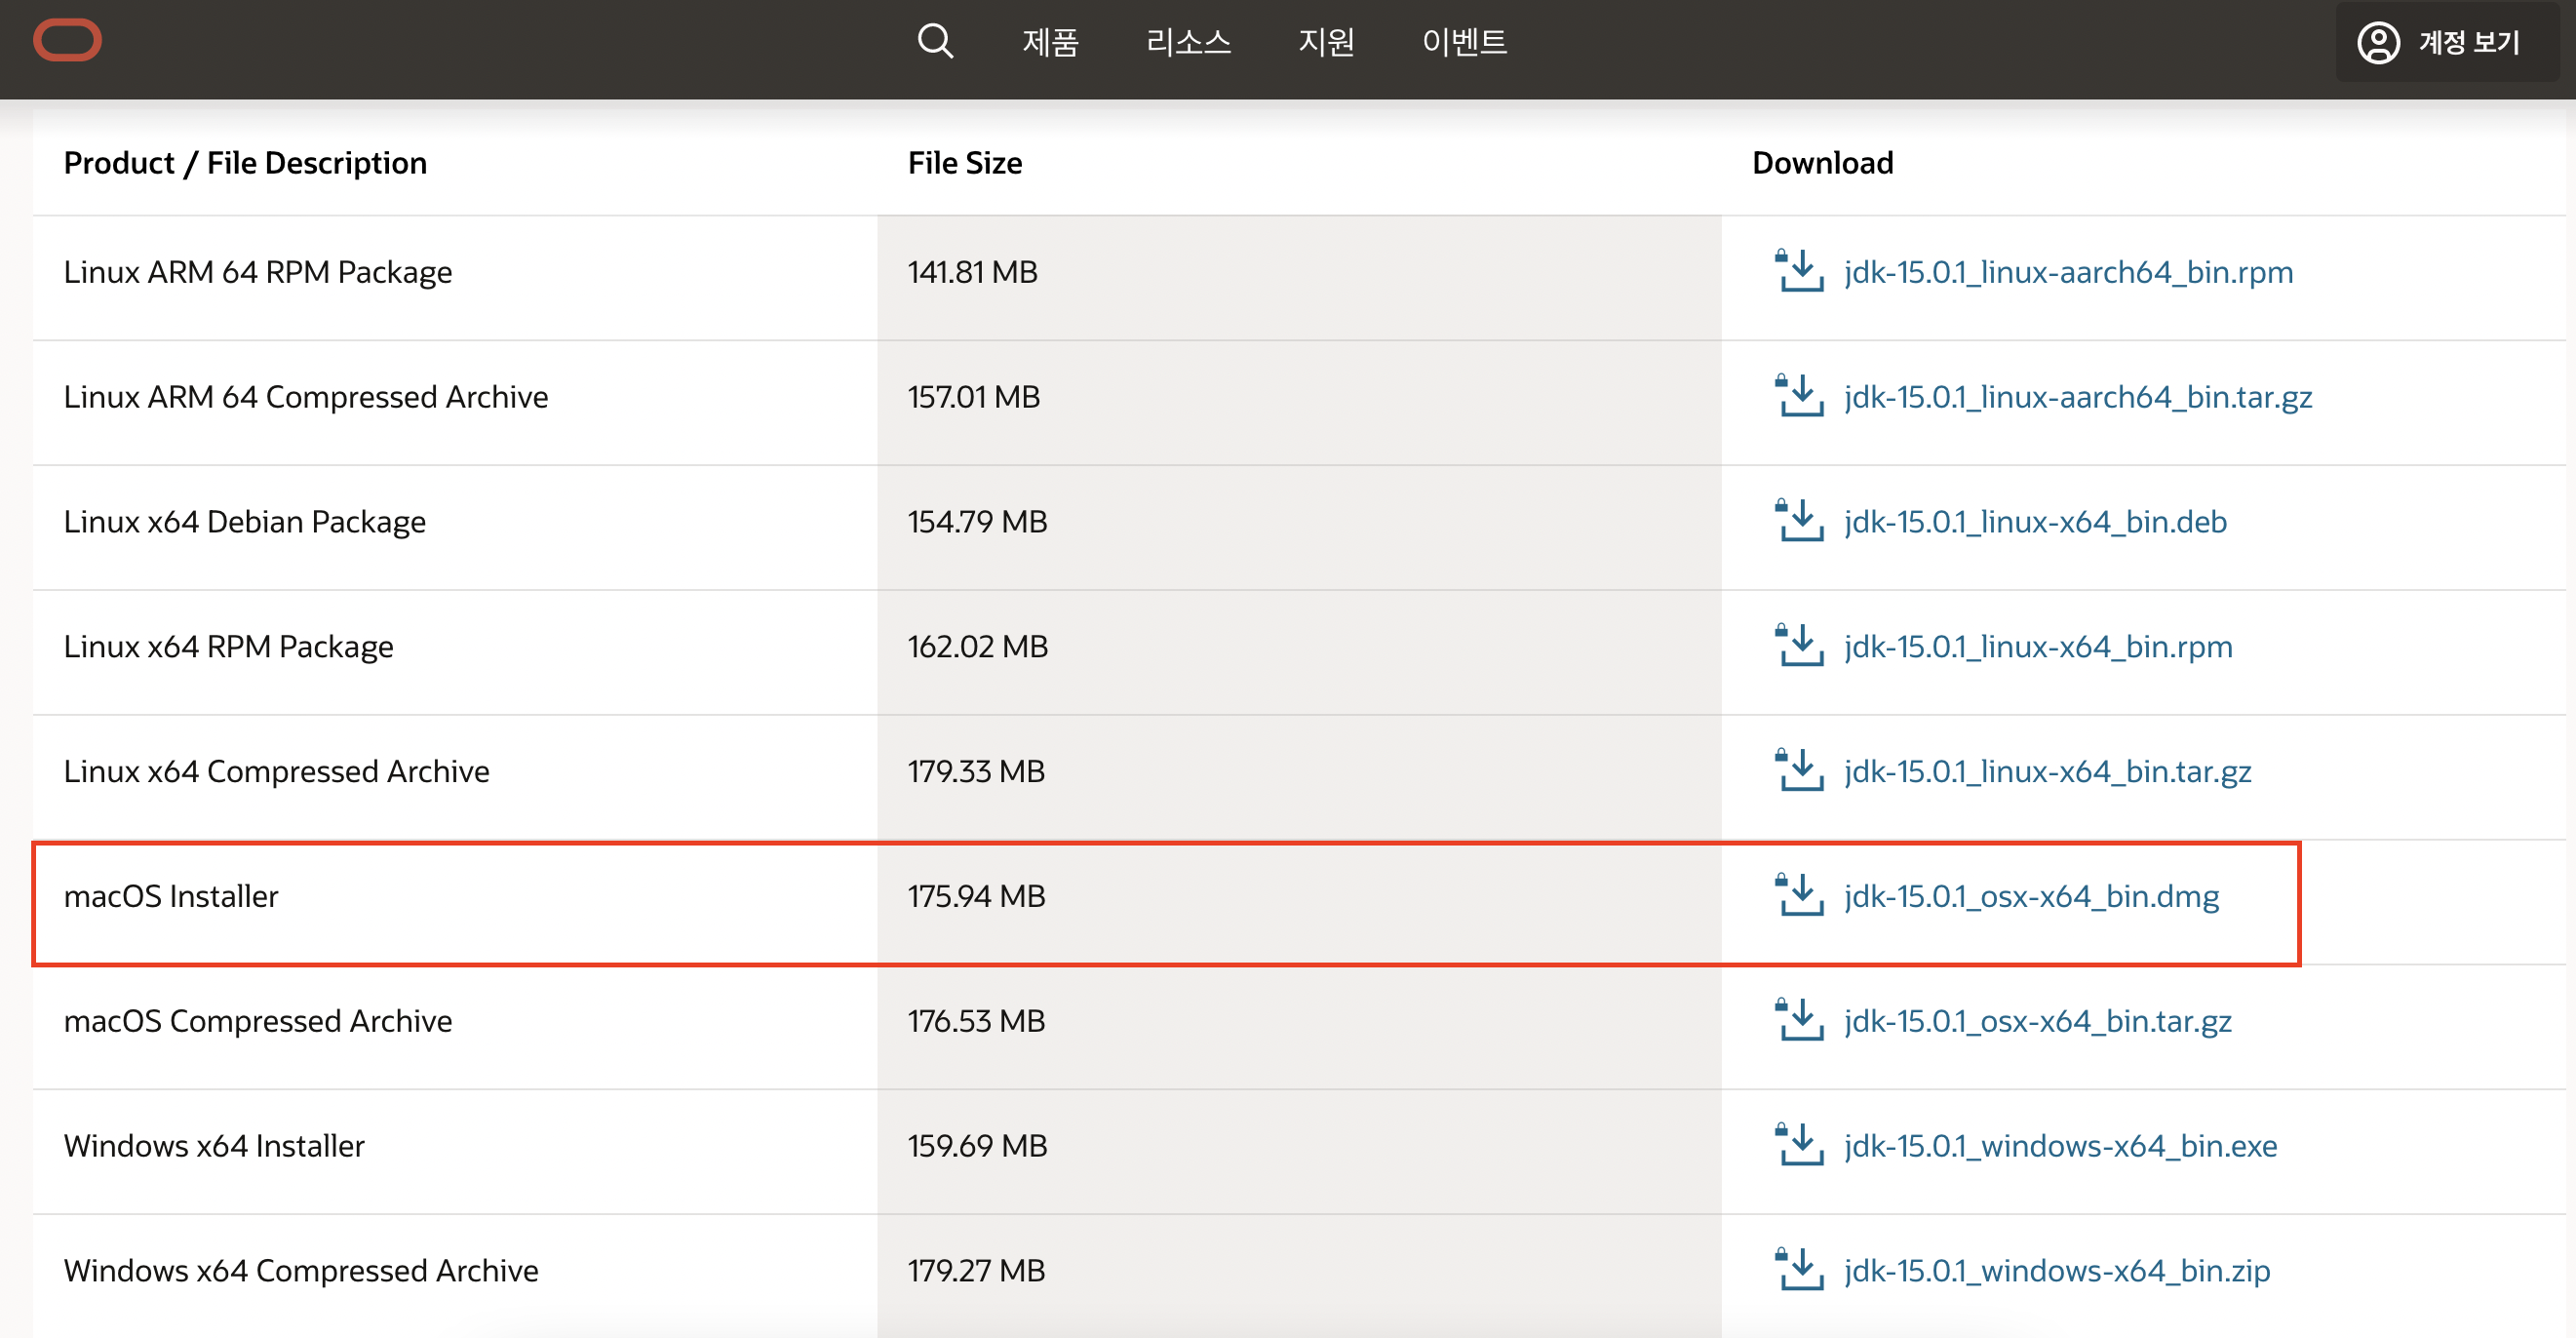
Task: Click the 계정 보기 button
Action: pos(2467,42)
